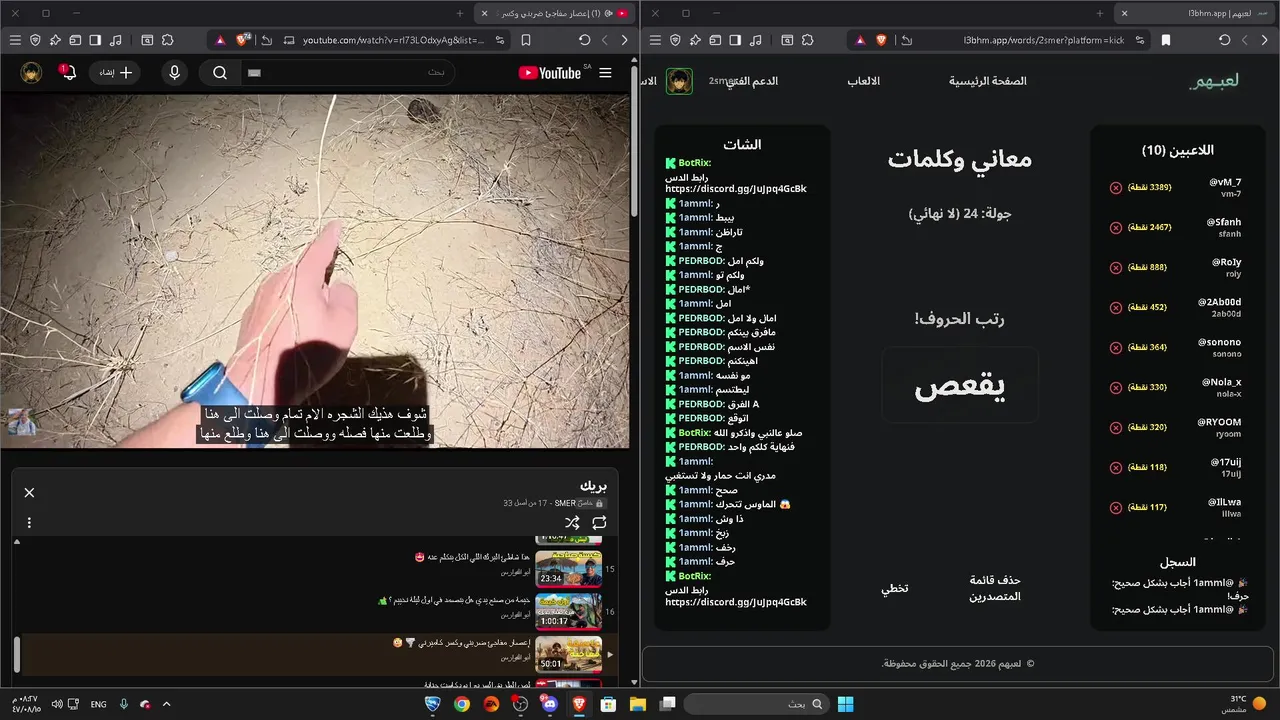Open main menu in YouTube browser window
1280x720 pixels.
(15, 40)
